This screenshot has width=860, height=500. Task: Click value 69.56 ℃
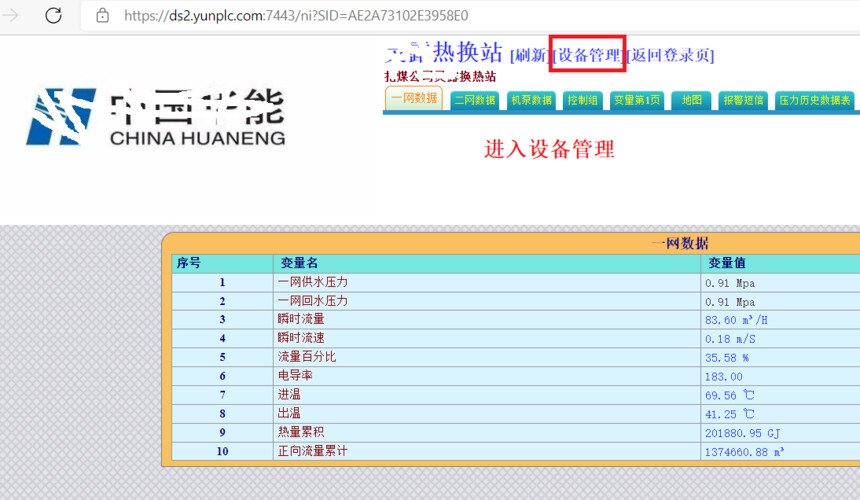pyautogui.click(x=730, y=395)
